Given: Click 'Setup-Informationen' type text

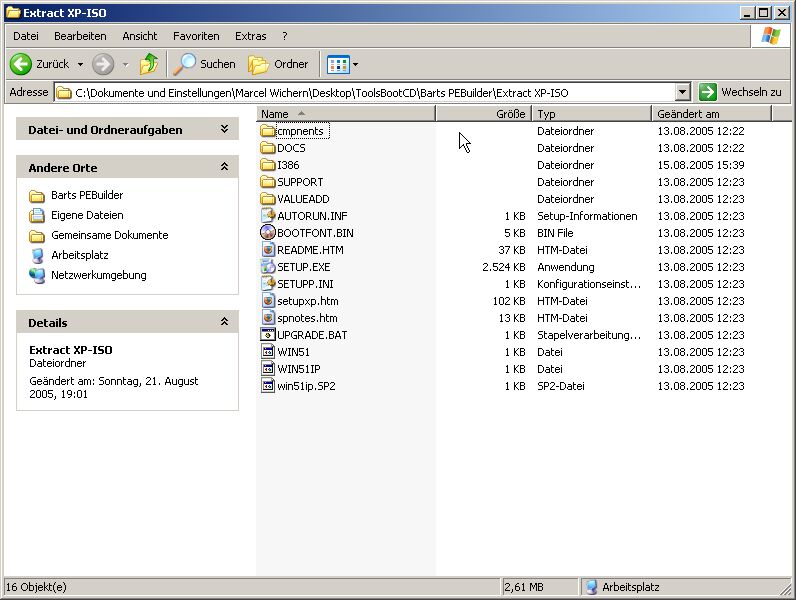Looking at the screenshot, I should click(587, 216).
